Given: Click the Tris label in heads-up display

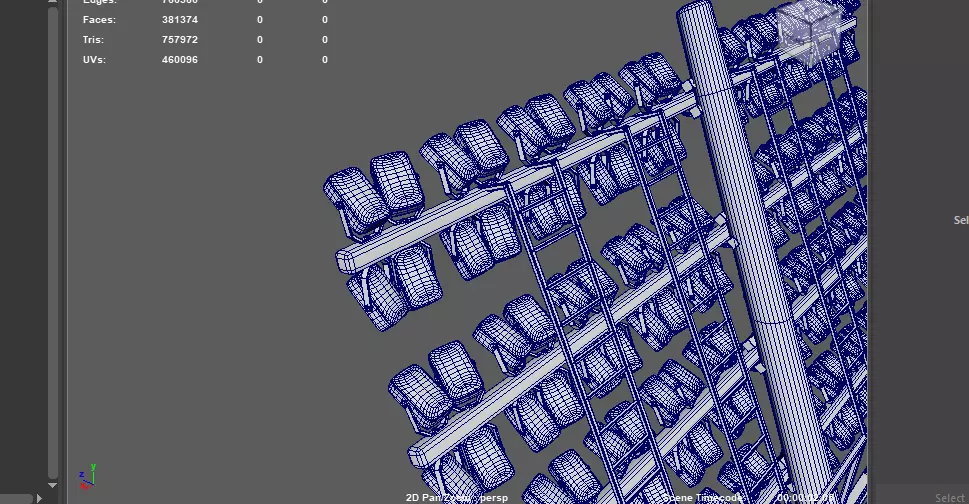Looking at the screenshot, I should (93, 40).
